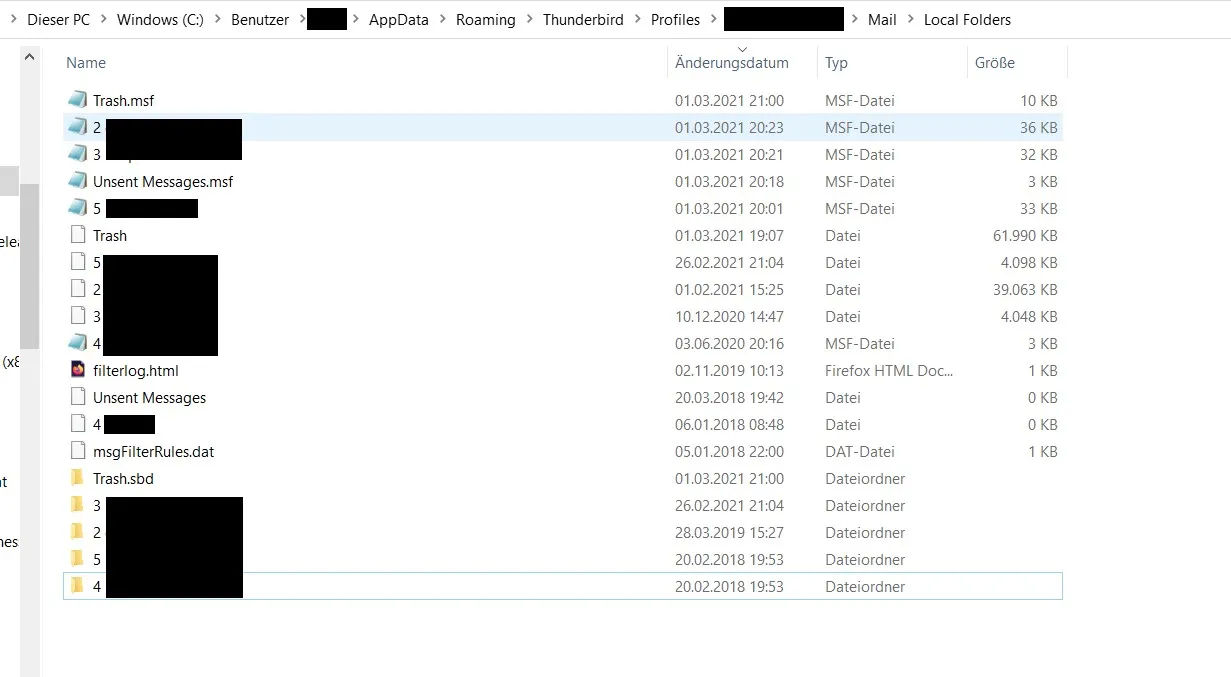Click the blank Trash file icon

click(x=78, y=235)
